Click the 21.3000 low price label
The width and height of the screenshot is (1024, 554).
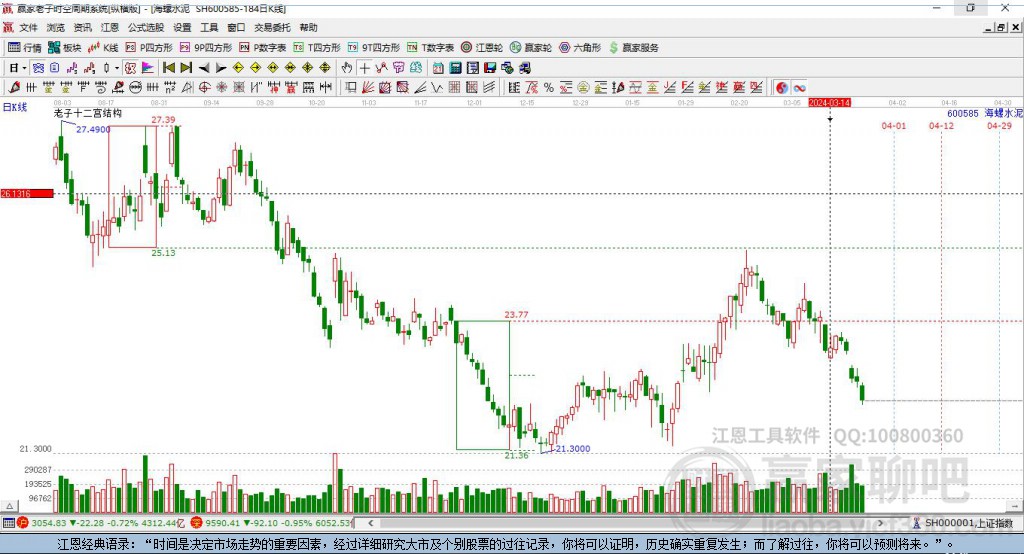(573, 448)
